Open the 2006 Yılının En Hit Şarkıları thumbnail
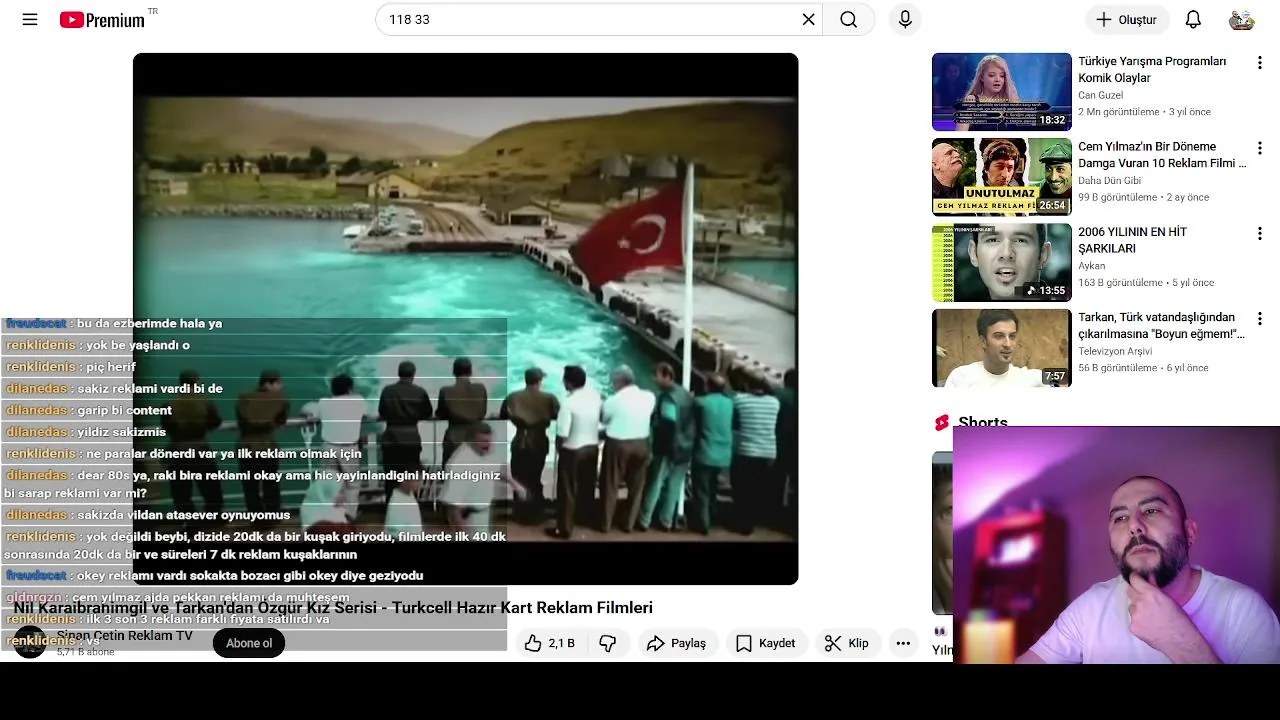This screenshot has height=720, width=1280. pyautogui.click(x=1001, y=262)
